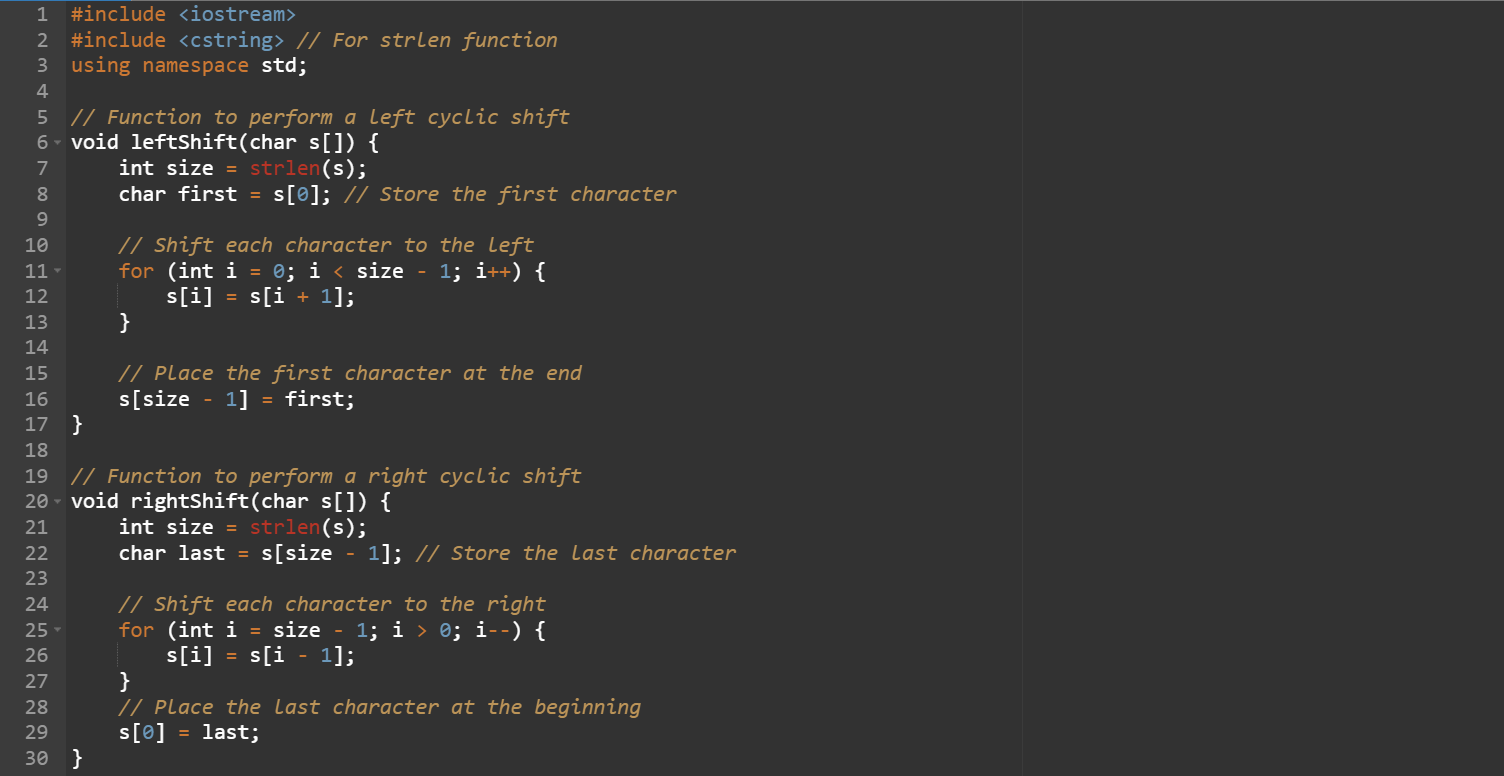Collapse the for loop at line 11
The image size is (1504, 776).
[x=58, y=271]
